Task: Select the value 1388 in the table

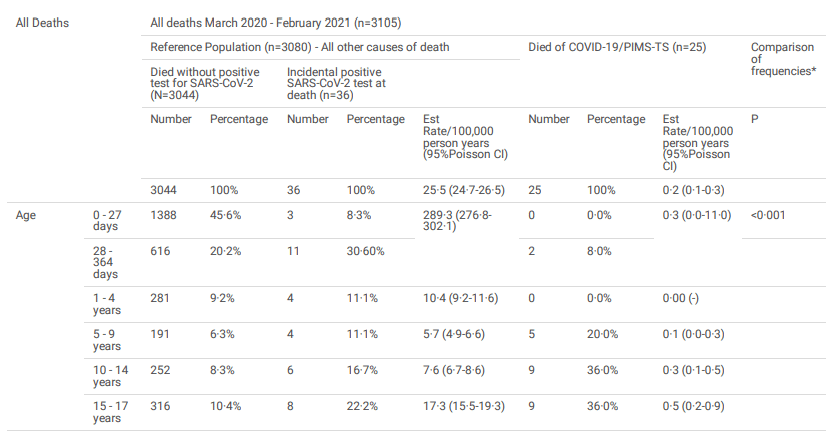Action: pos(166,215)
